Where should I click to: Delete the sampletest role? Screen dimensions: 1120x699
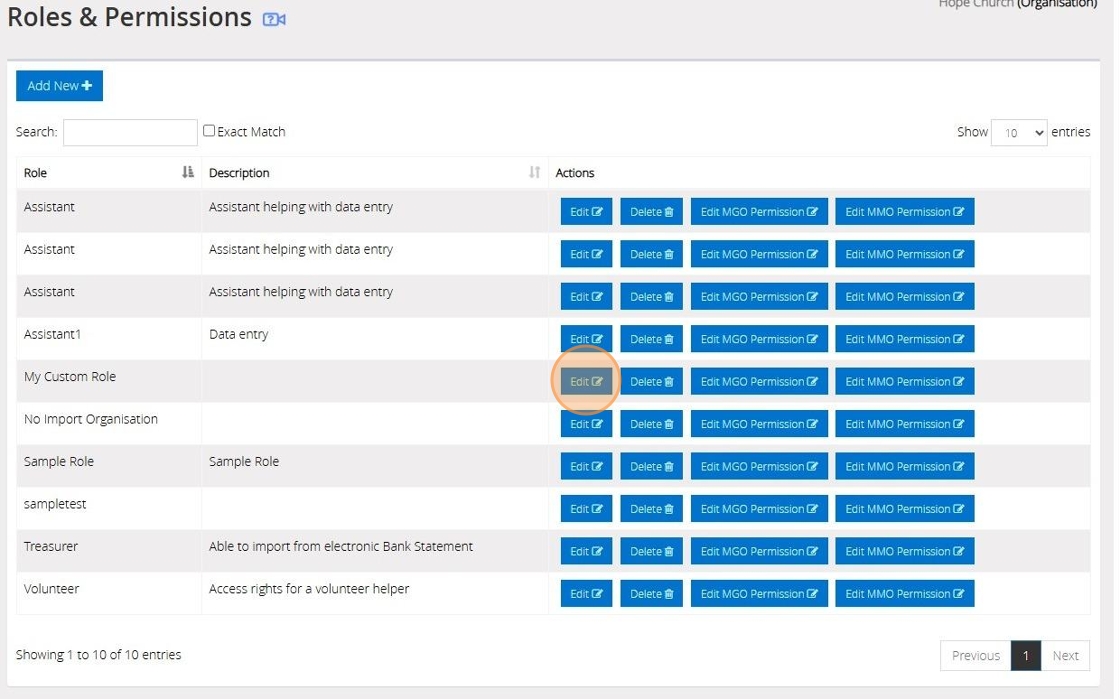(x=651, y=509)
